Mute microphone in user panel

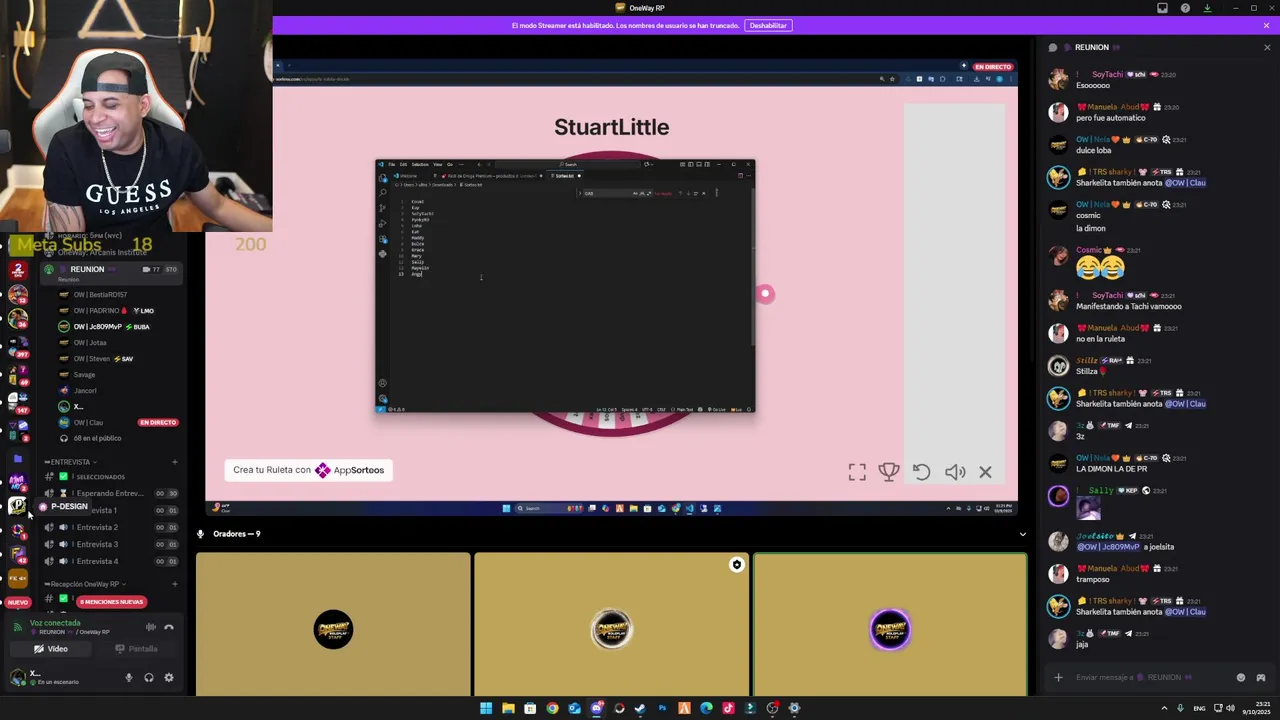point(128,677)
